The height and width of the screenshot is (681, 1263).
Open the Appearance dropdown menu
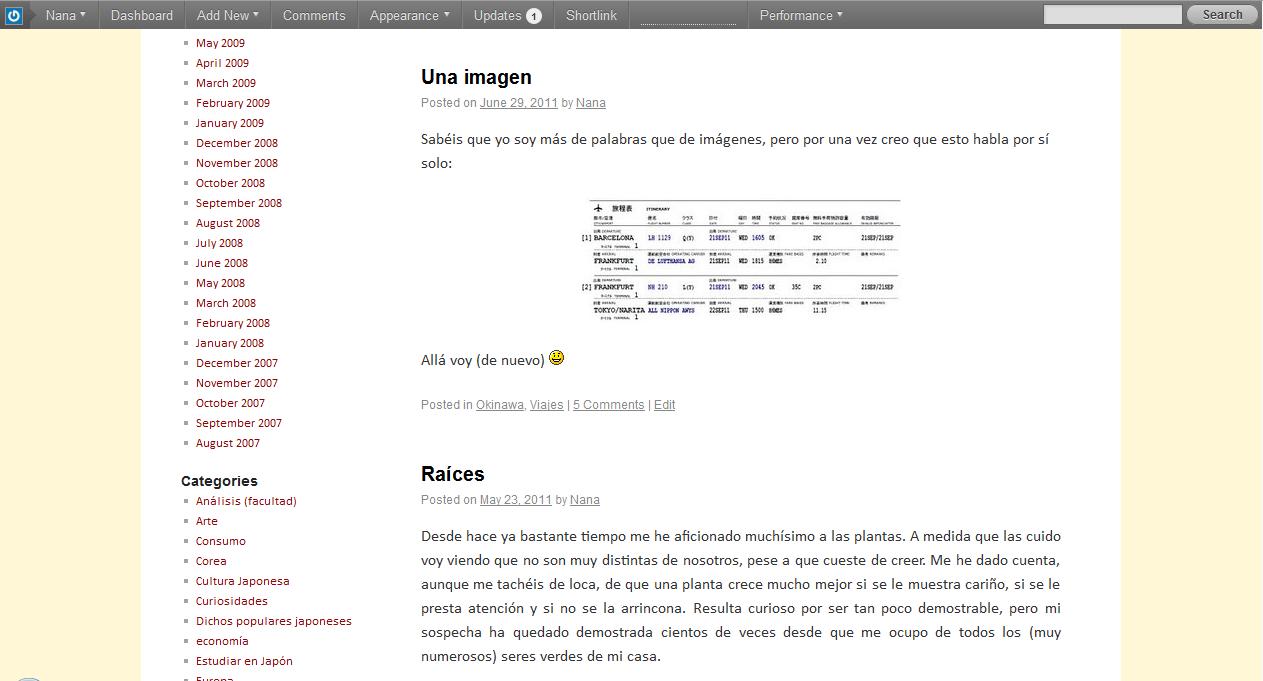click(x=409, y=15)
